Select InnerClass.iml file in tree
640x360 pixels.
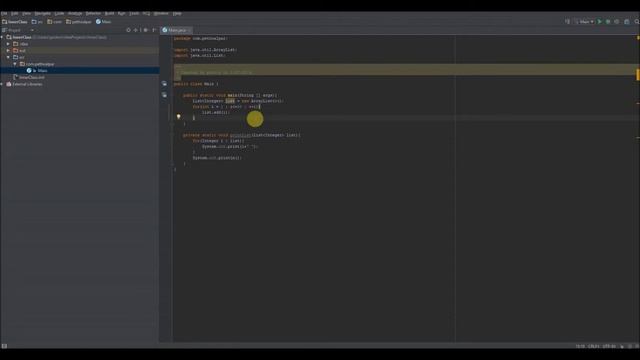(29, 78)
